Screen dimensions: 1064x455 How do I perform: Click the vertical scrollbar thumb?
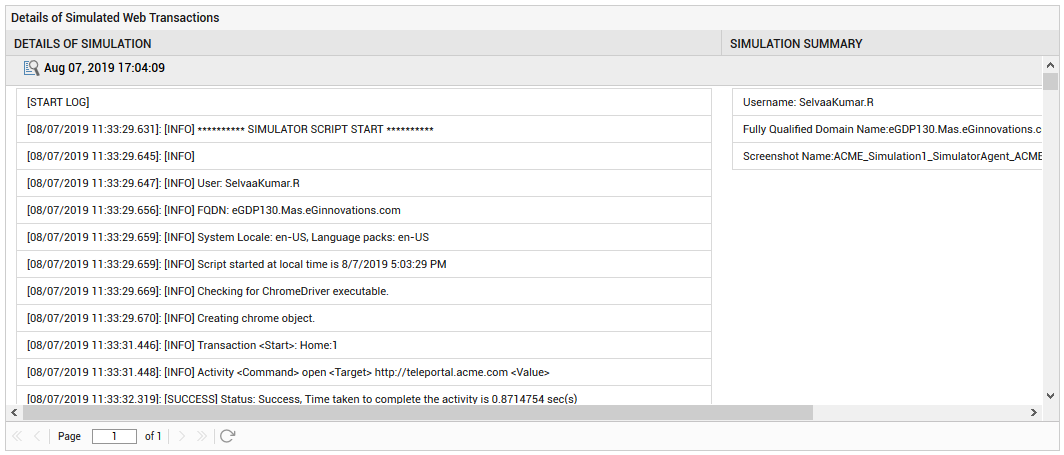coord(1050,81)
